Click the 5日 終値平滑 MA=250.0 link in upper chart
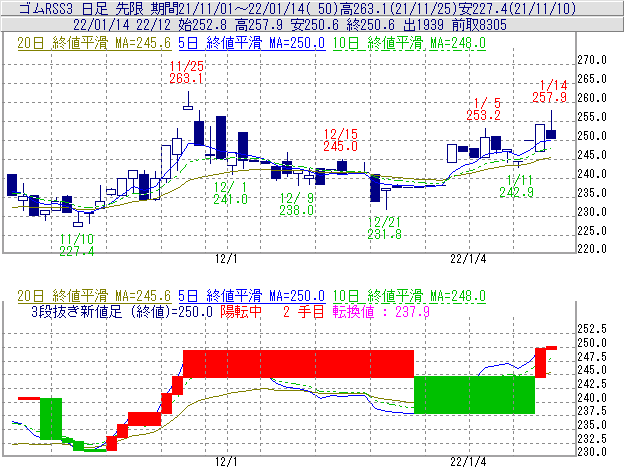The image size is (624, 475). click(252, 43)
